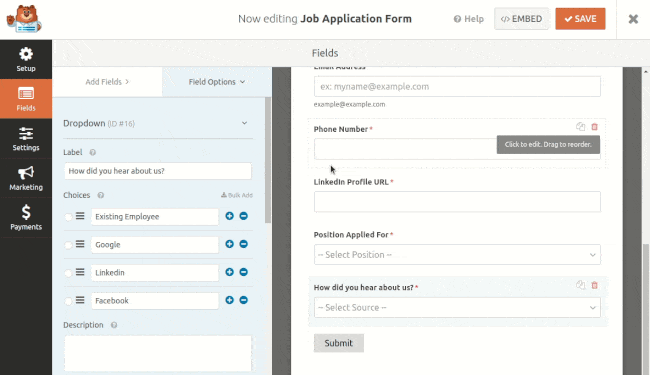Add a choice after Facebook

pos(229,300)
